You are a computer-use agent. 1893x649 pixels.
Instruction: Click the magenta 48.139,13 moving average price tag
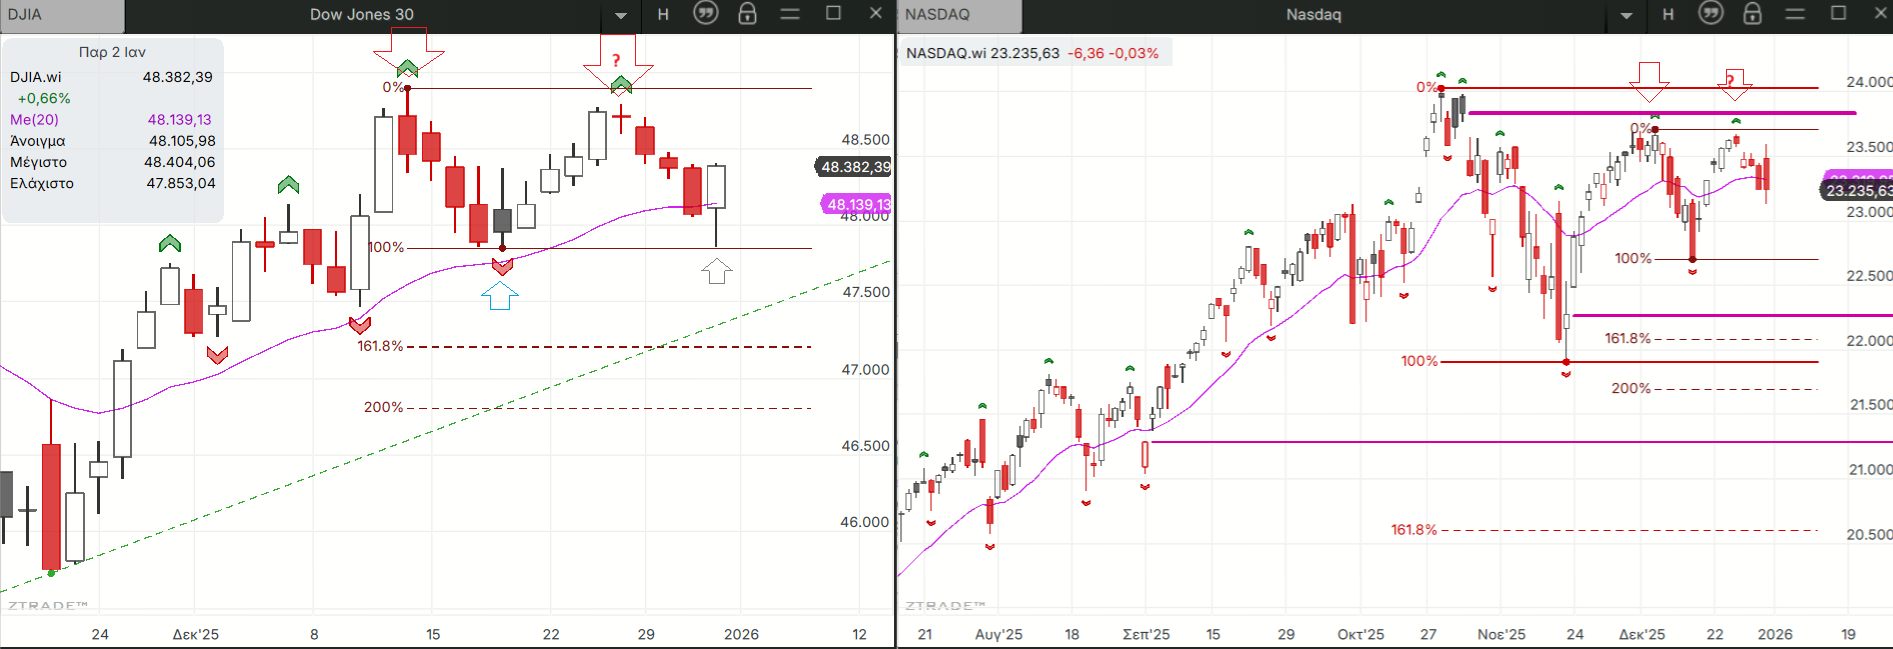[x=857, y=204]
